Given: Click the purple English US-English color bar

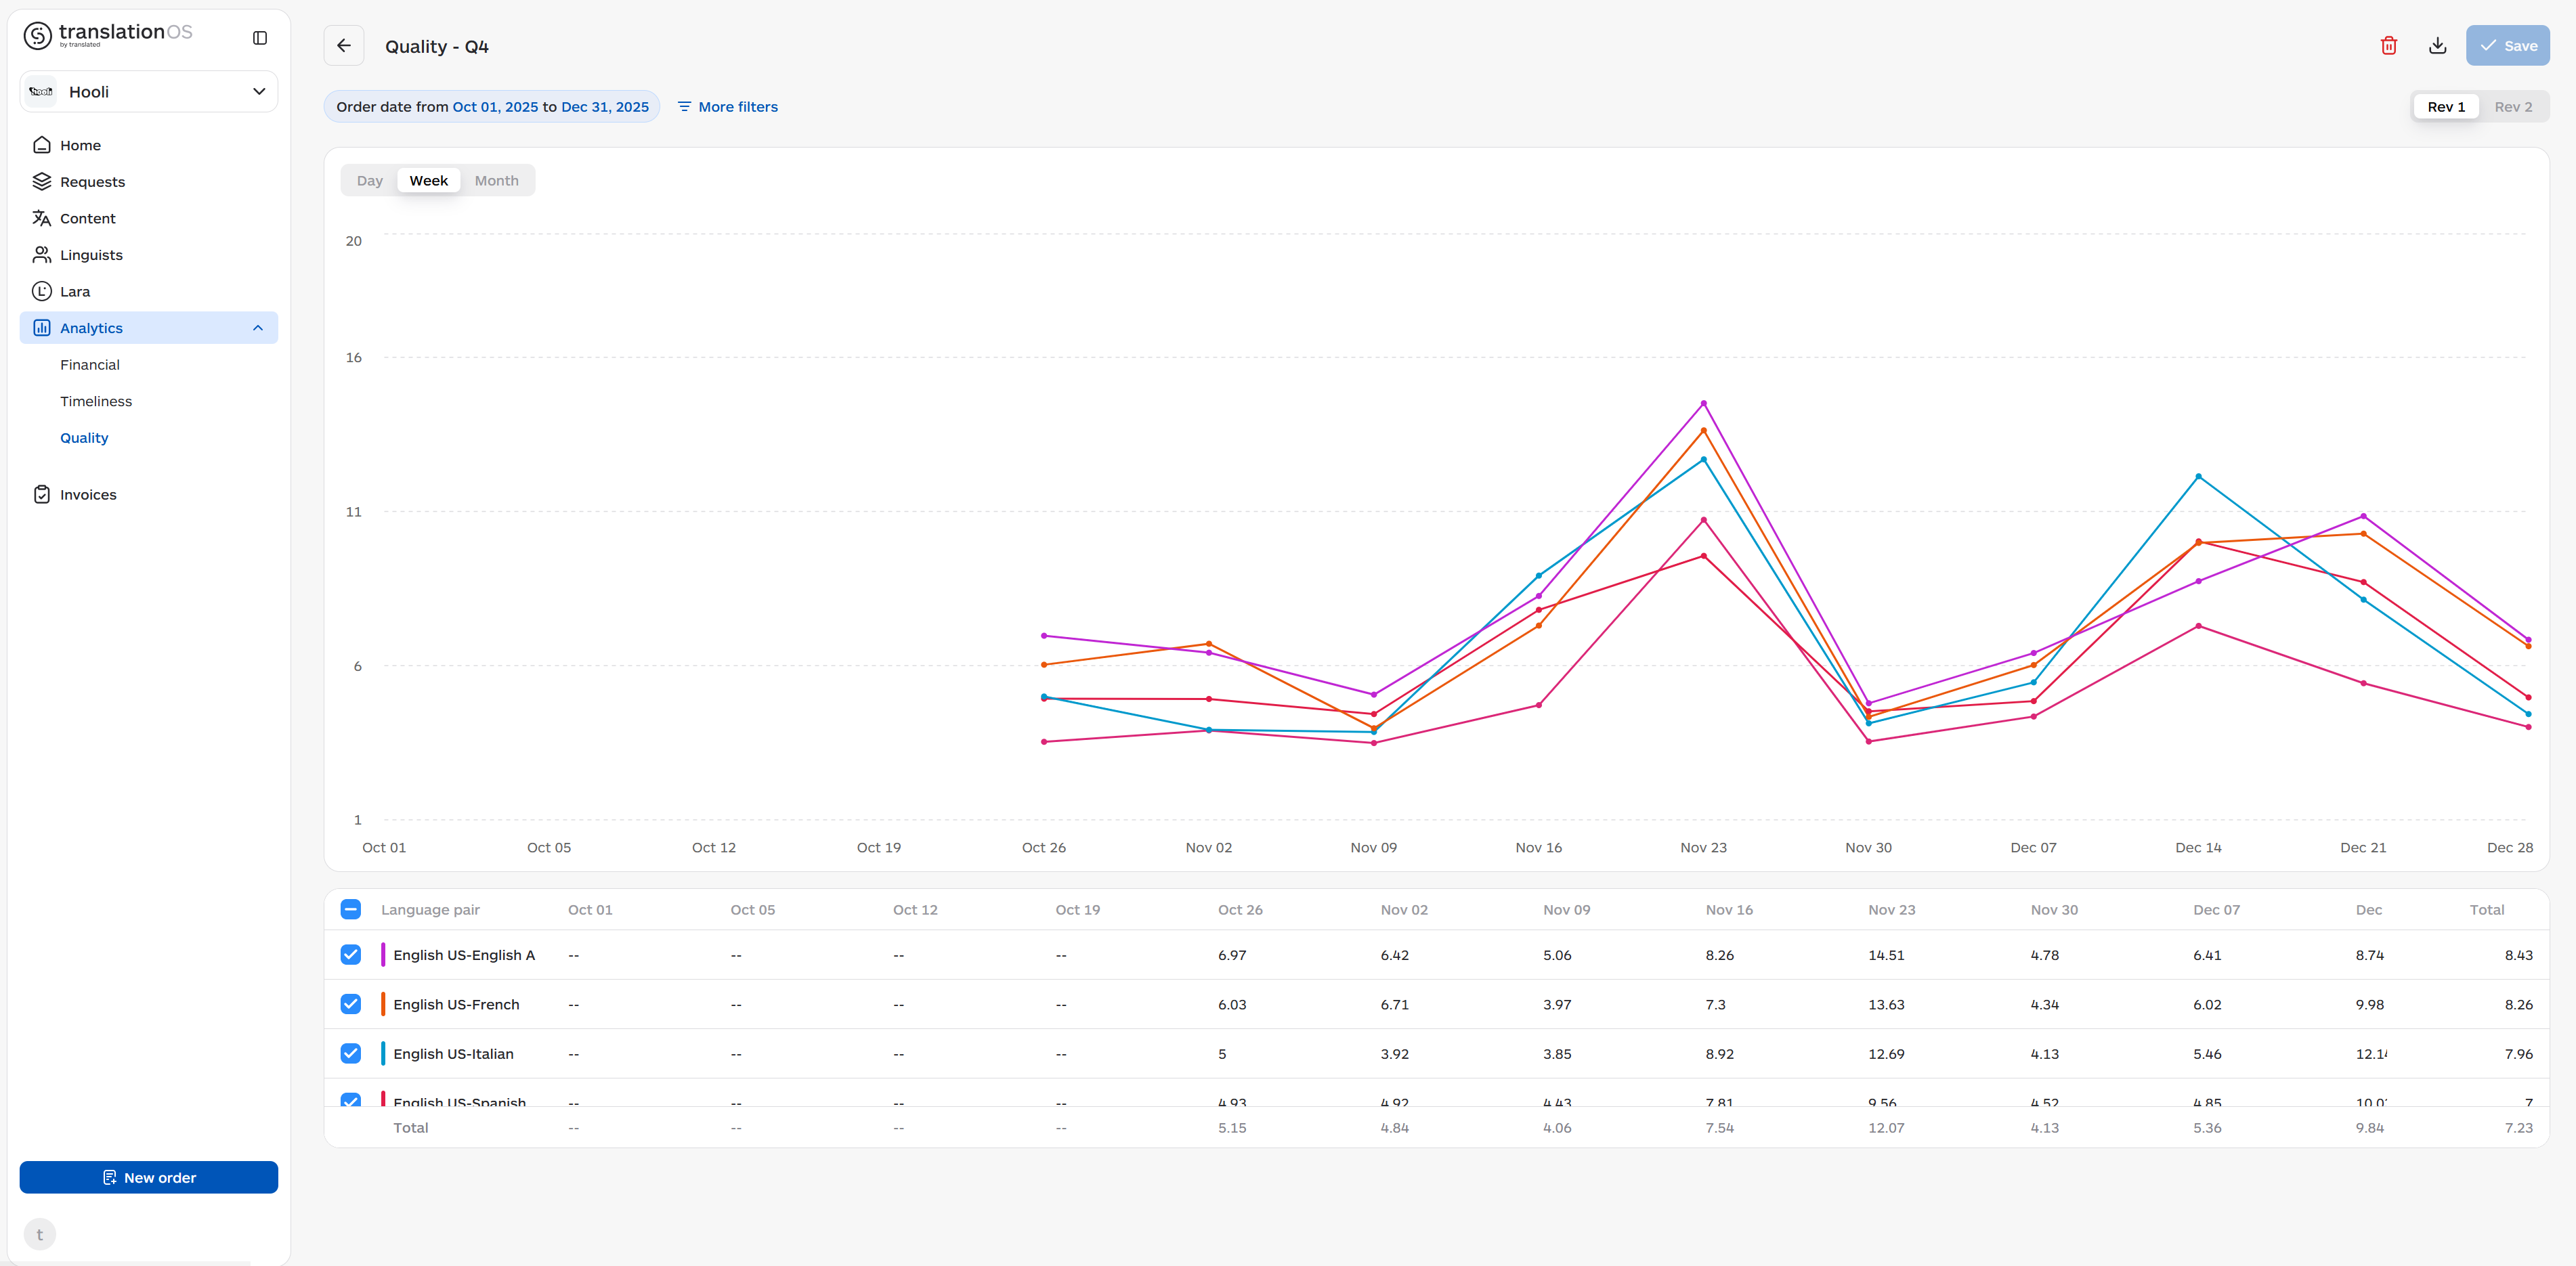Looking at the screenshot, I should pyautogui.click(x=383, y=955).
